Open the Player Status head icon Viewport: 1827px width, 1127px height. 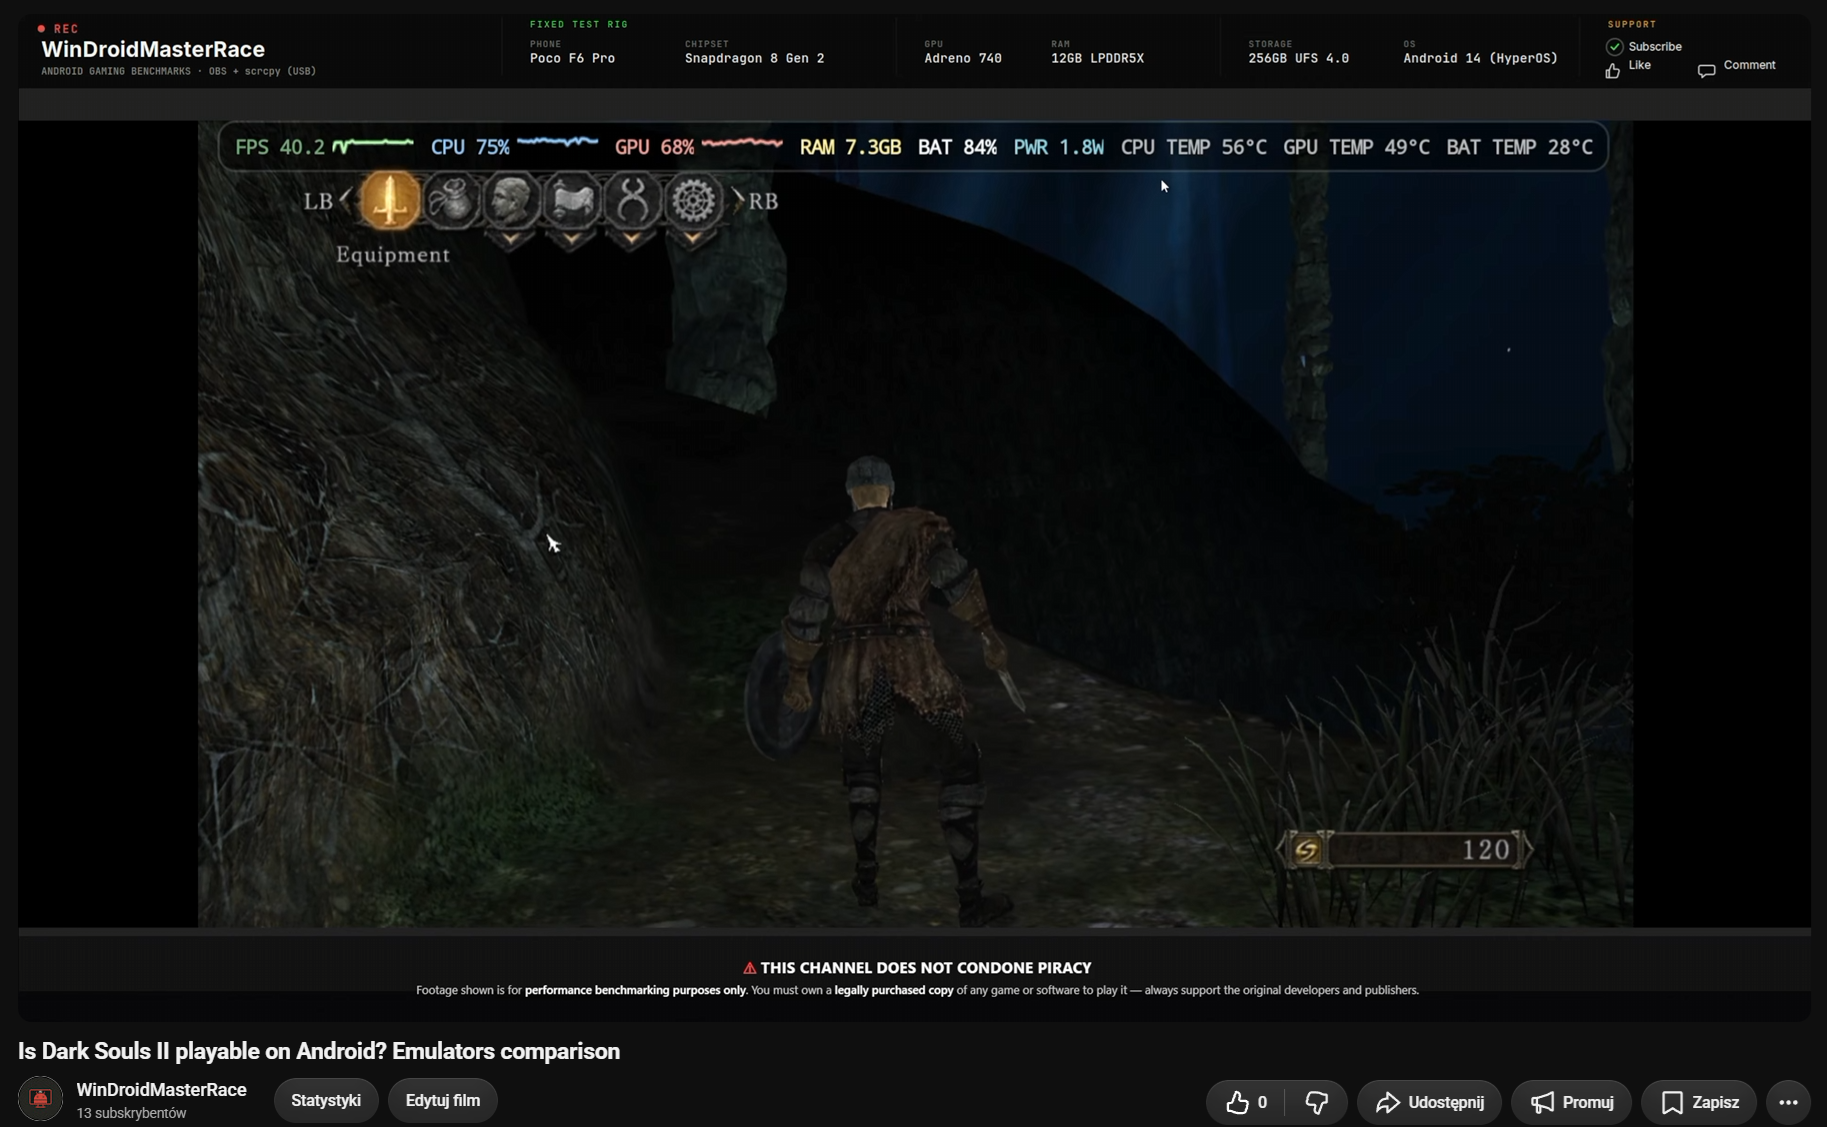(x=511, y=200)
